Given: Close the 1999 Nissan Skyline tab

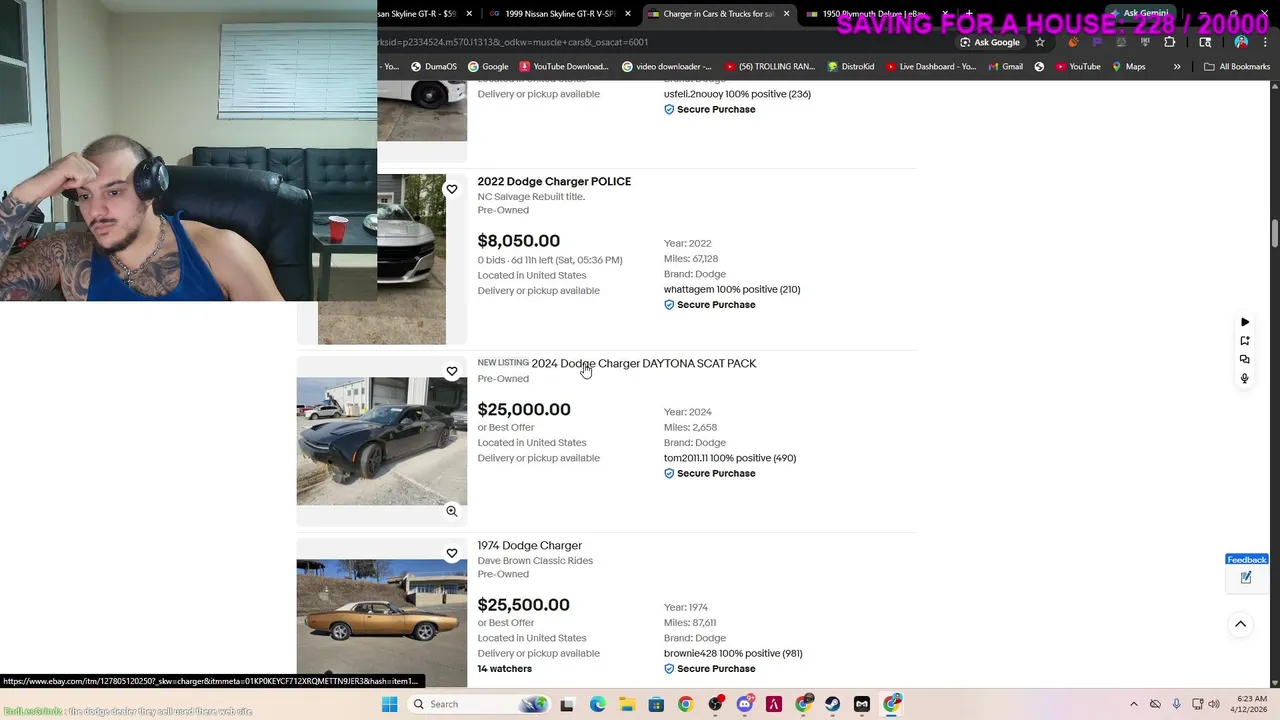Looking at the screenshot, I should [x=628, y=14].
